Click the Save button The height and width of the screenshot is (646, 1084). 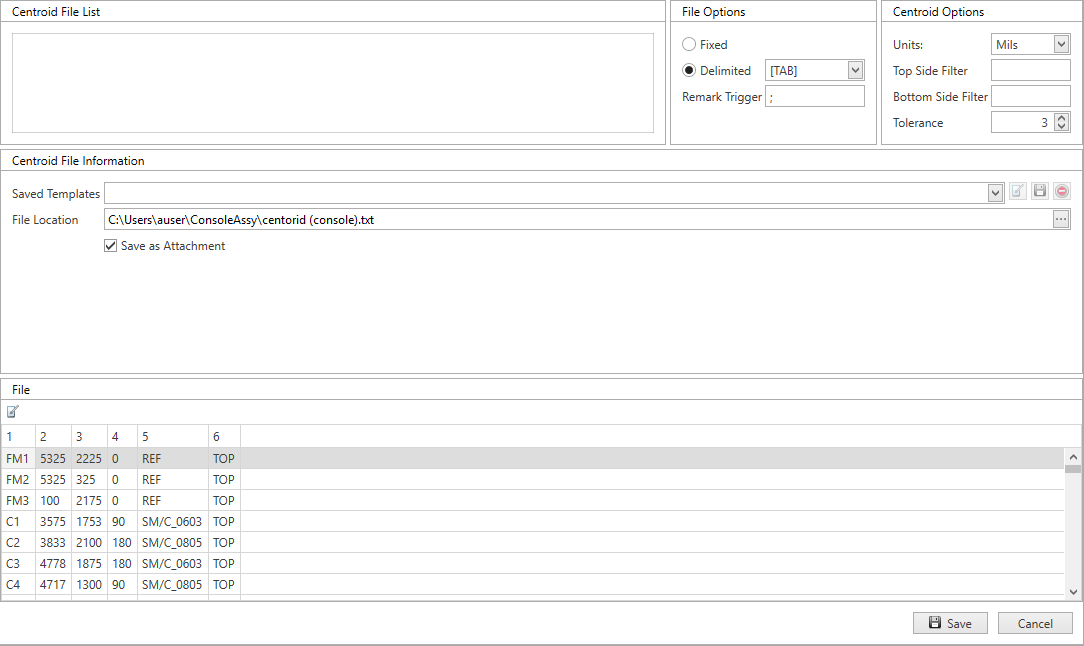(950, 622)
